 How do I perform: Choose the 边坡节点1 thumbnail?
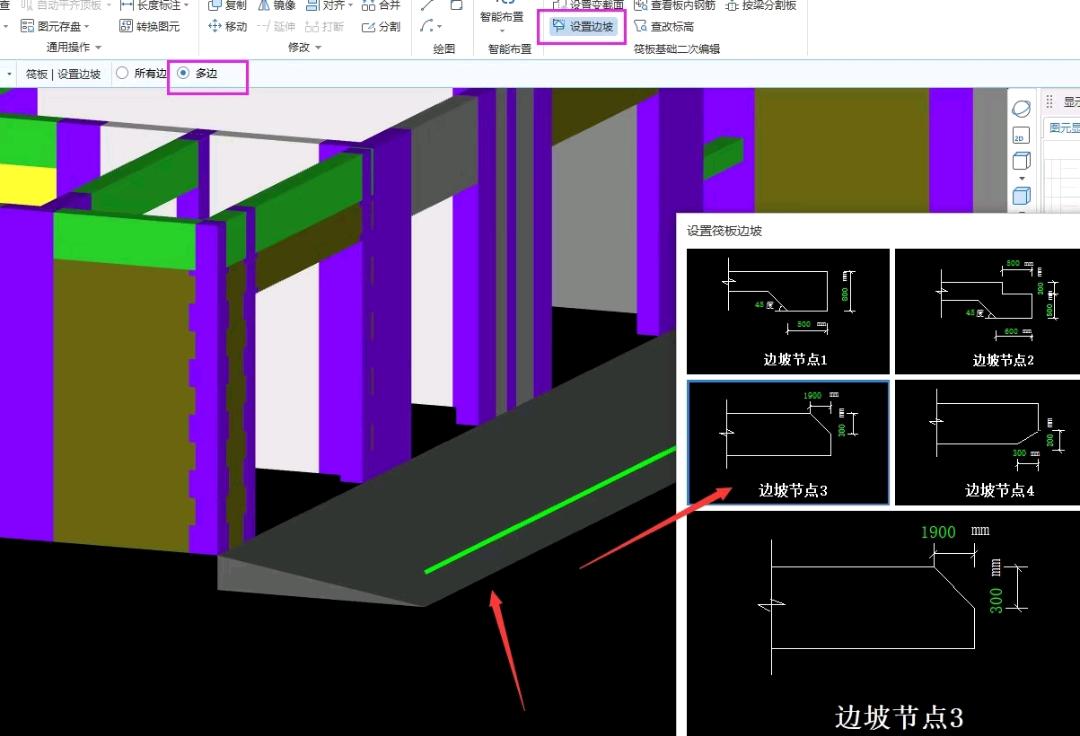pyautogui.click(x=789, y=311)
